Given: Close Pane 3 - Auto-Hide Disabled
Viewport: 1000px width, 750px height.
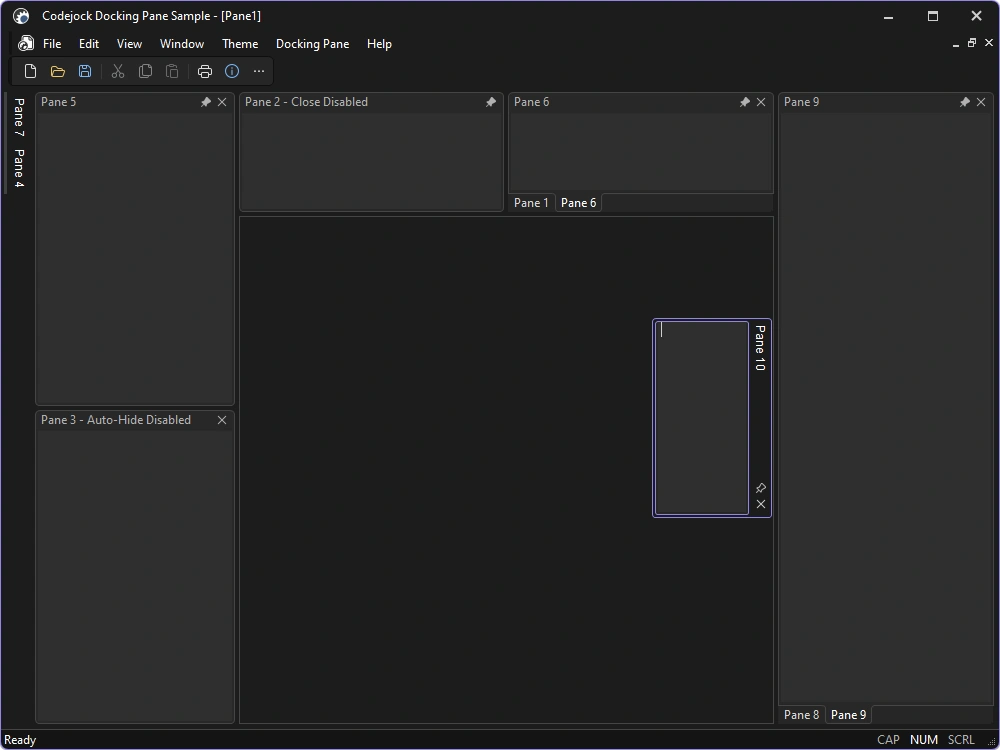Looking at the screenshot, I should tap(222, 420).
